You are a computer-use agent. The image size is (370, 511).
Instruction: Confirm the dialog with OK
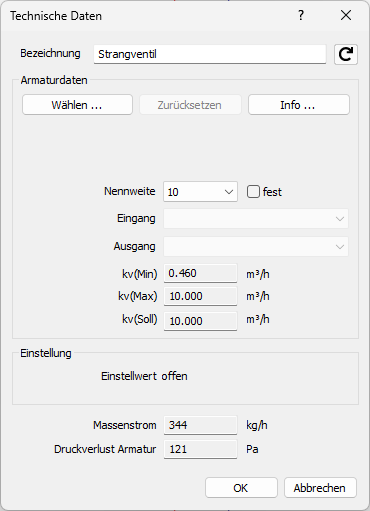241,488
